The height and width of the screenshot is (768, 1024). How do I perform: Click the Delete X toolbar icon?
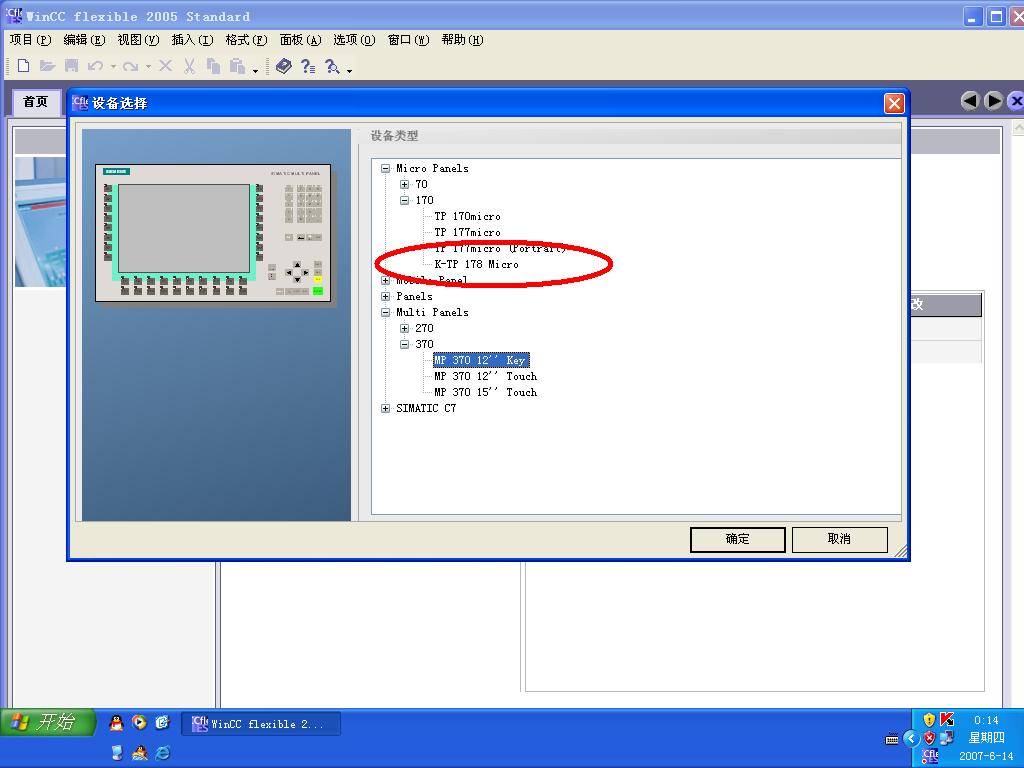pyautogui.click(x=165, y=66)
